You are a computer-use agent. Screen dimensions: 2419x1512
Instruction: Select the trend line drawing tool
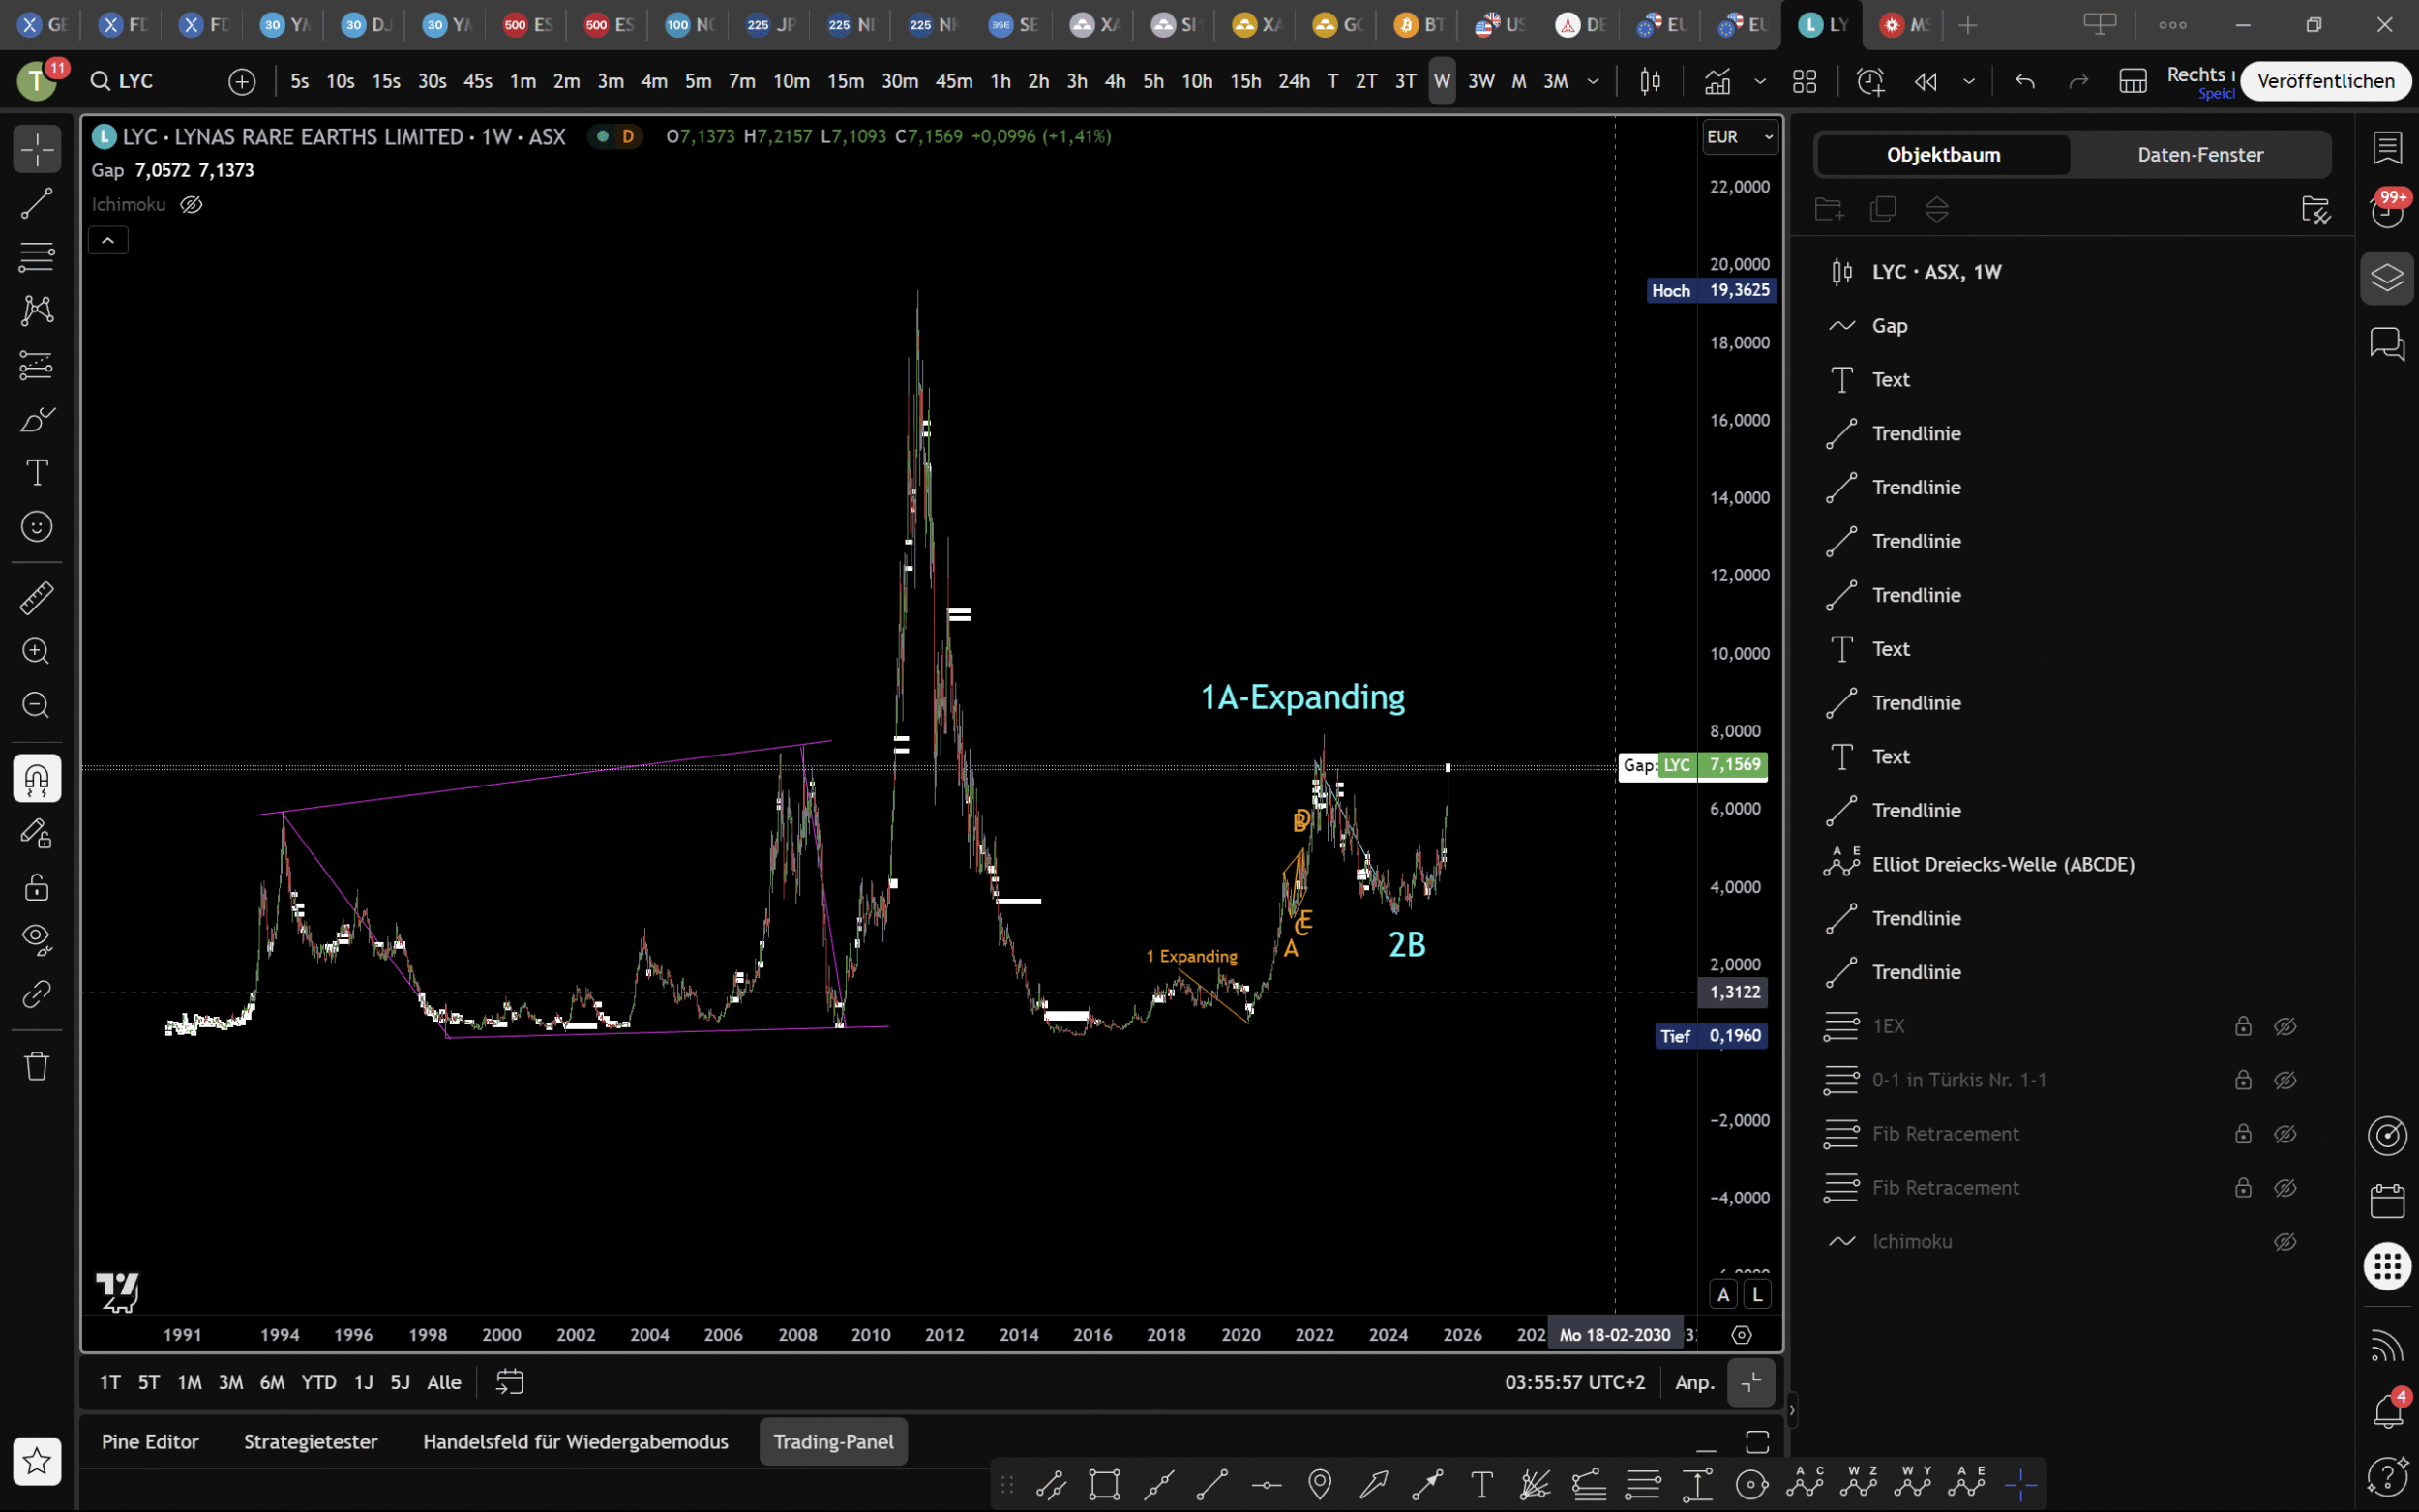pos(37,203)
